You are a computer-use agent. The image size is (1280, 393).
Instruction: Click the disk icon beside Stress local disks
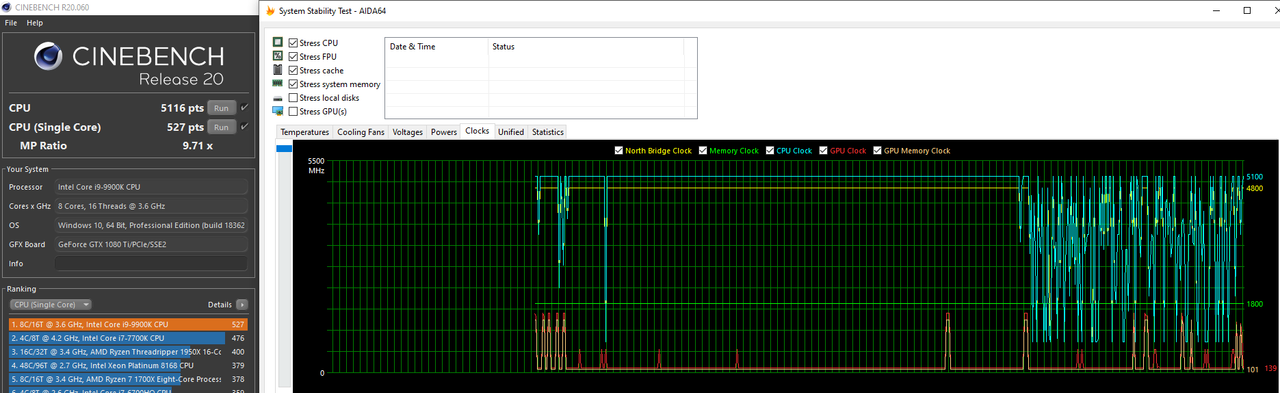pos(278,98)
